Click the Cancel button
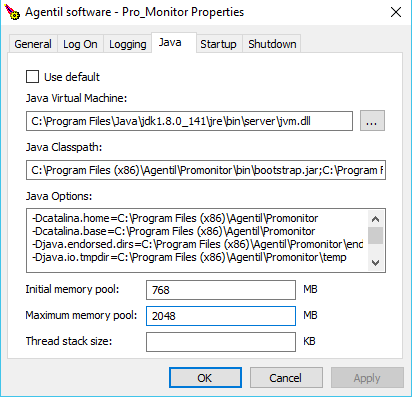Viewport: 412px width, 397px height. coord(286,378)
